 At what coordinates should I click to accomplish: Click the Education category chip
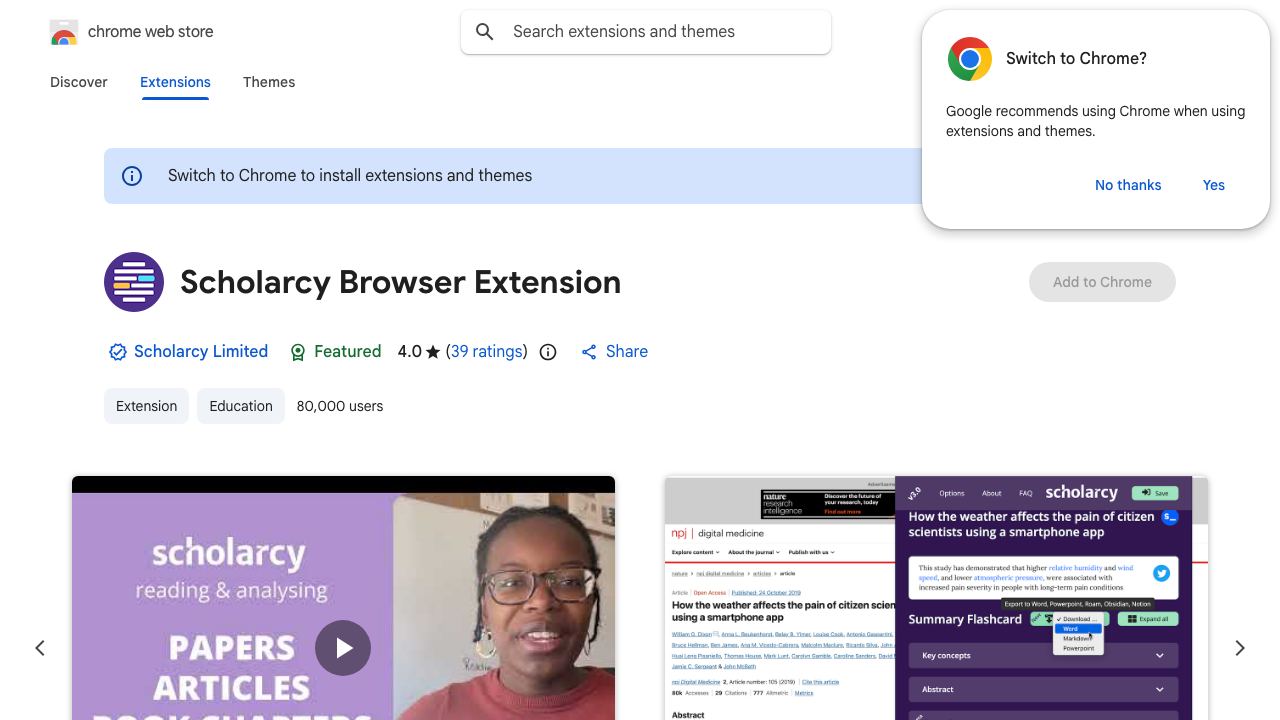coord(241,406)
